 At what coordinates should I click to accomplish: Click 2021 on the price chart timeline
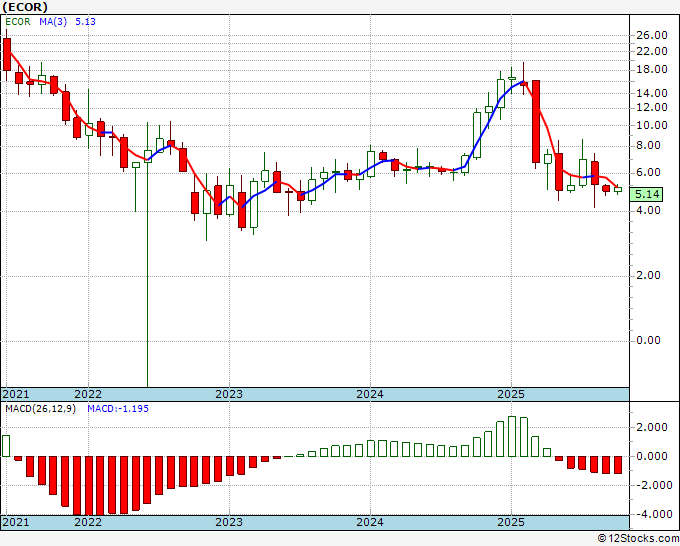click(16, 394)
